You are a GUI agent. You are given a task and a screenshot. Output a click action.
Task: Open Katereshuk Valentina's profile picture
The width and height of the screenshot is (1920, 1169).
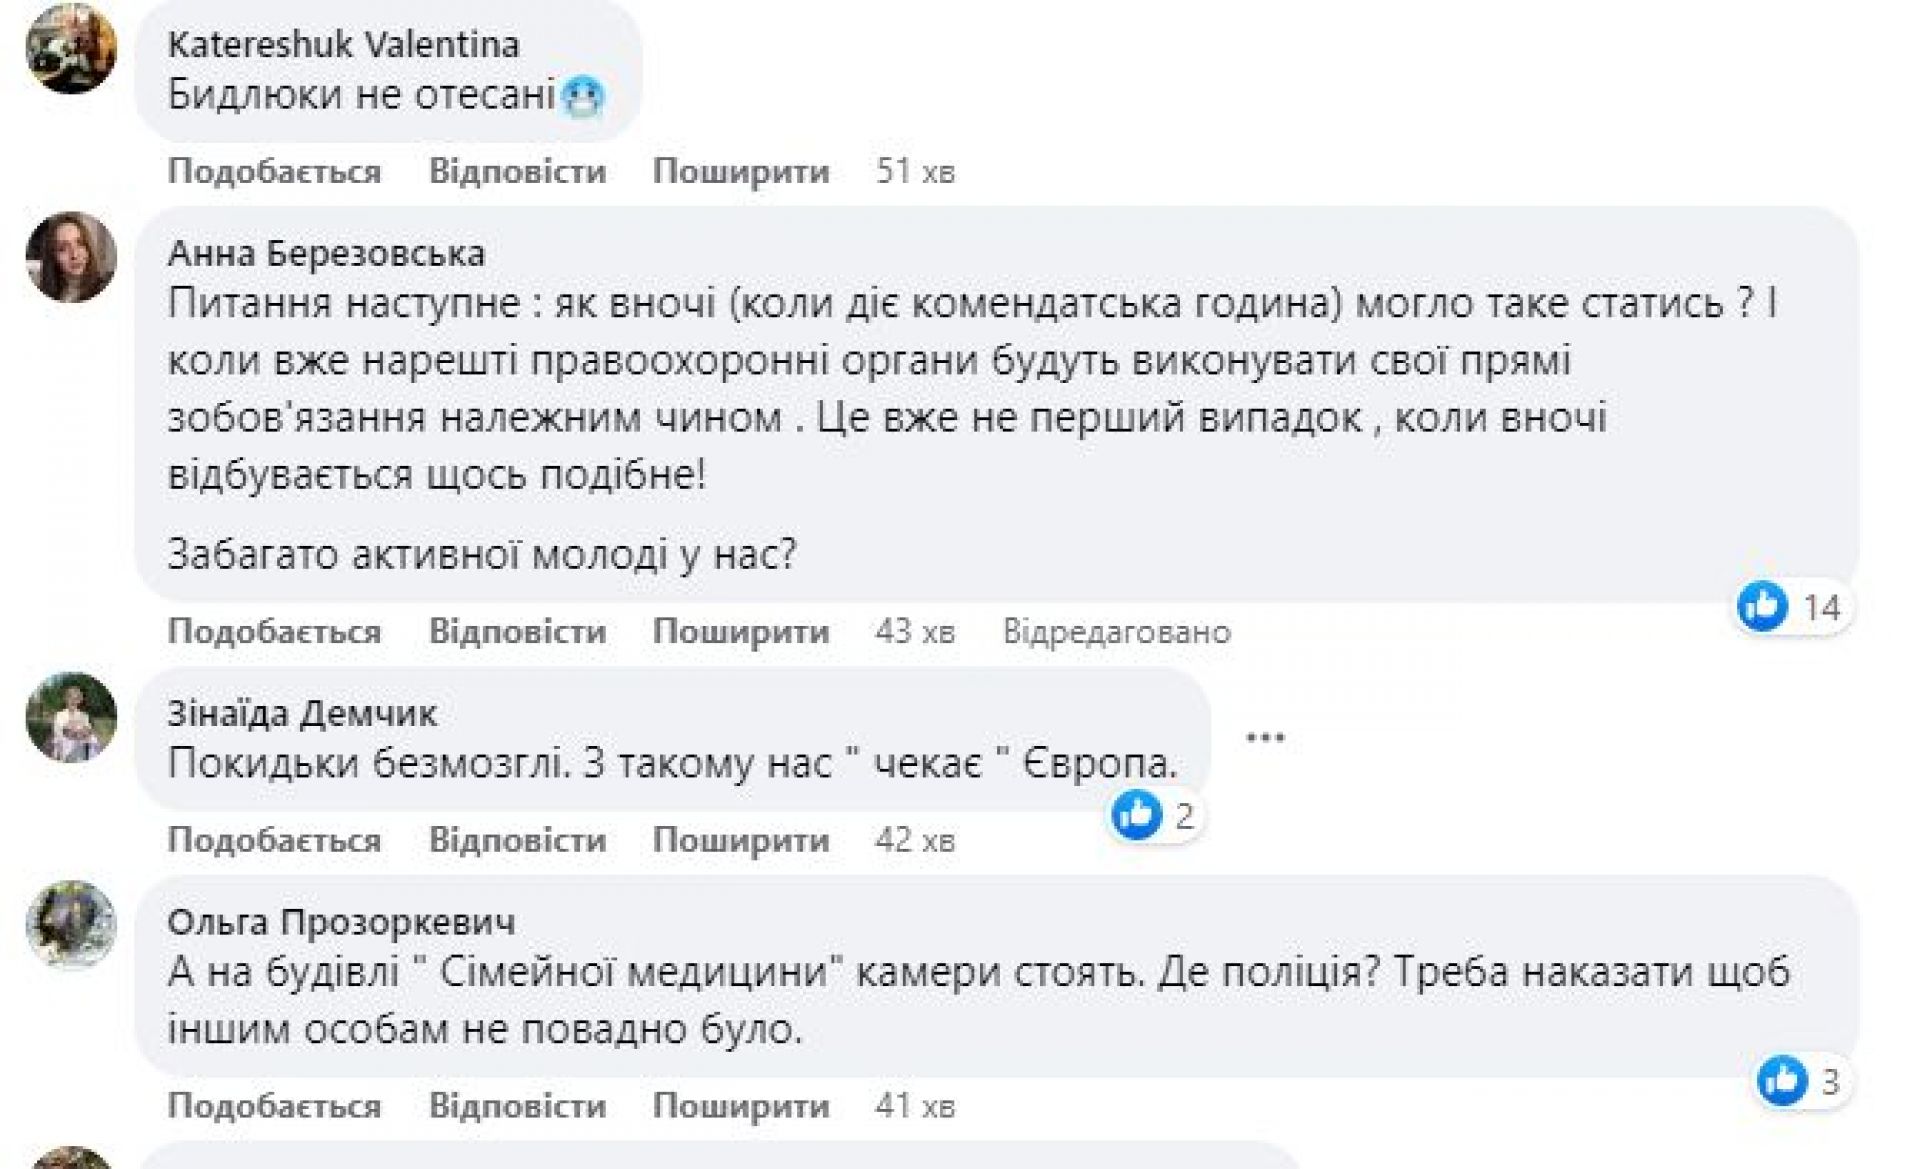(71, 48)
